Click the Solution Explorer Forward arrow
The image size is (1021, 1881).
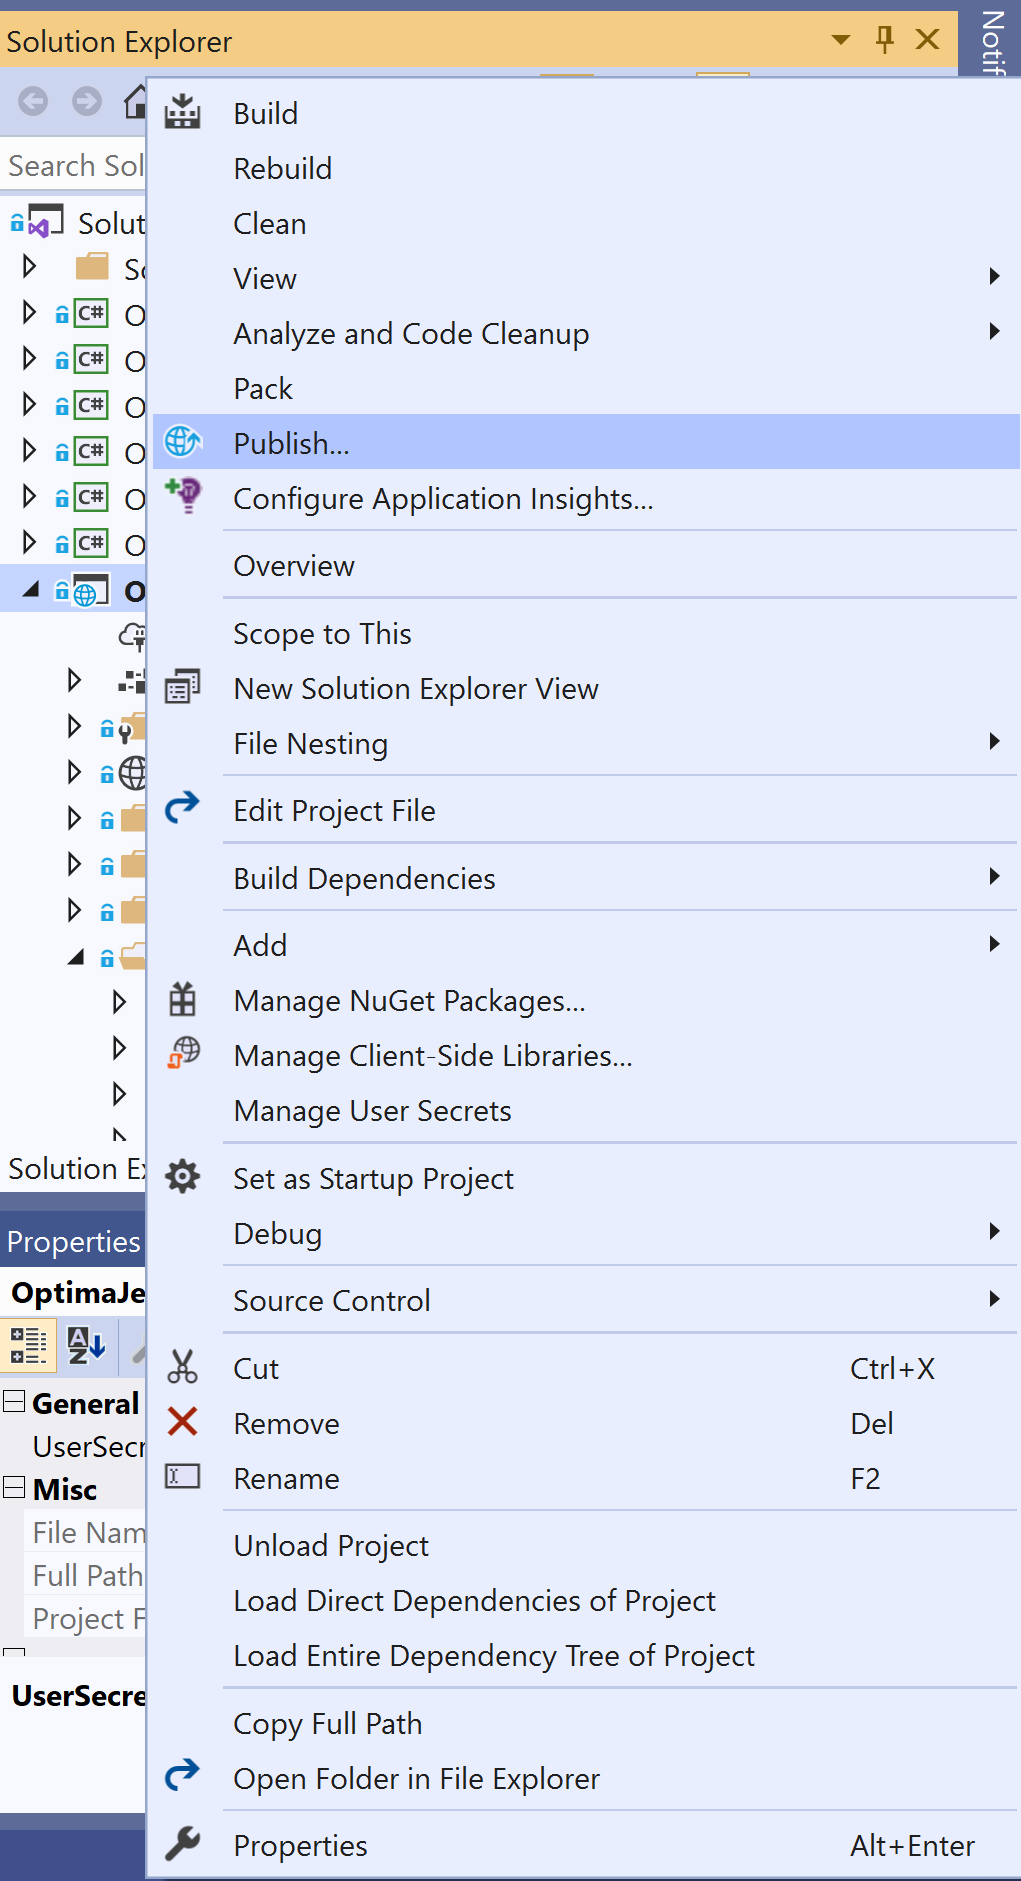(87, 101)
